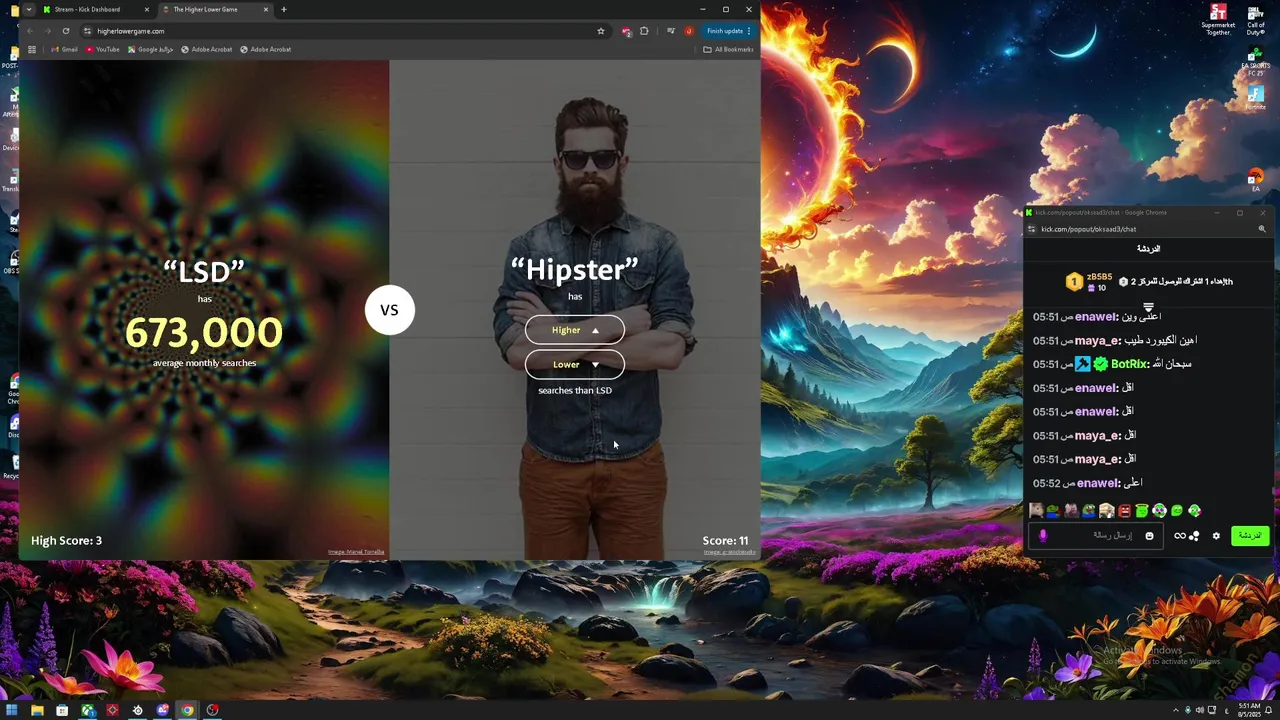Viewport: 1280px width, 720px height.
Task: Click the higherlowergame.com address bar
Action: point(344,31)
